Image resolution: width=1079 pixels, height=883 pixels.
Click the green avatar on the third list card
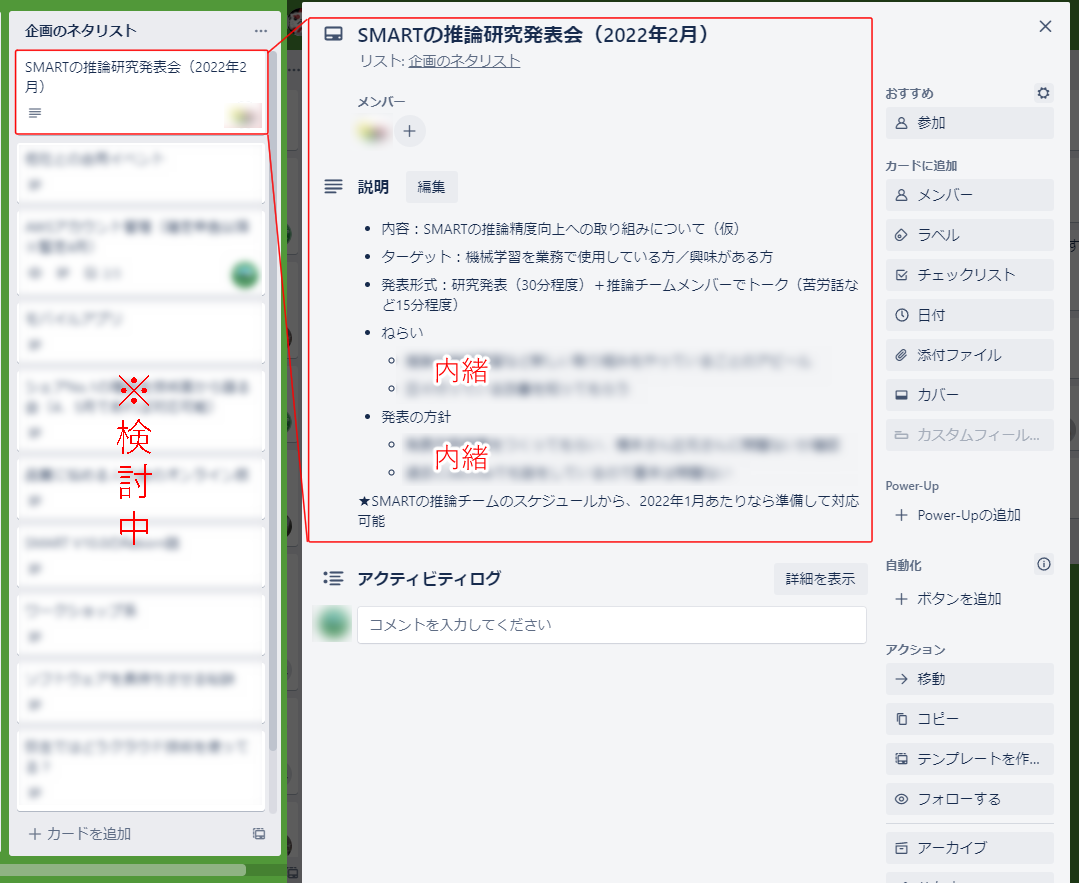(x=245, y=275)
